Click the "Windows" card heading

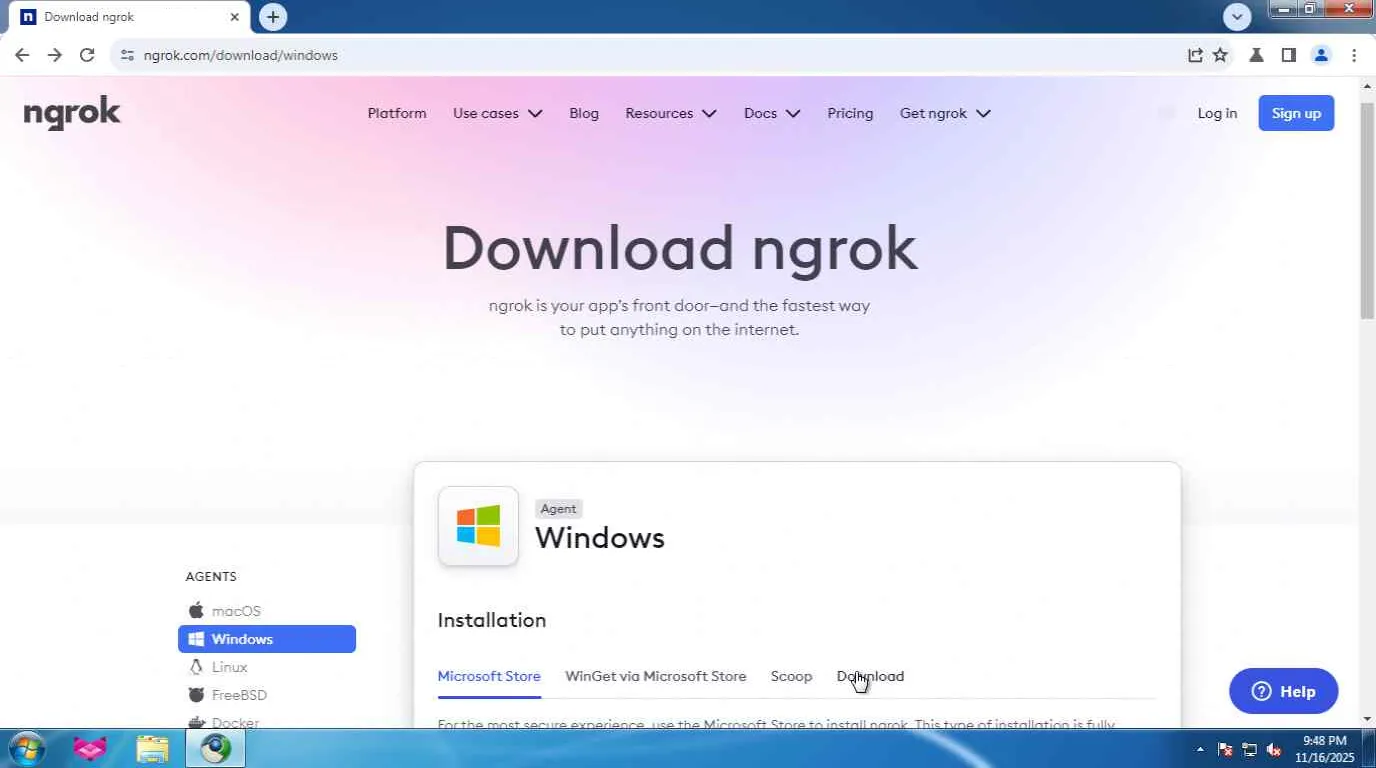(x=600, y=538)
